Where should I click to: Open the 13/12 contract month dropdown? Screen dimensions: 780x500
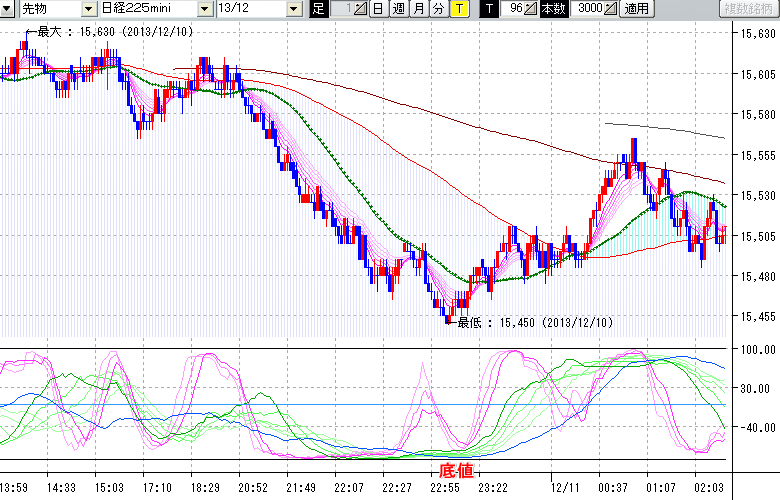click(293, 9)
